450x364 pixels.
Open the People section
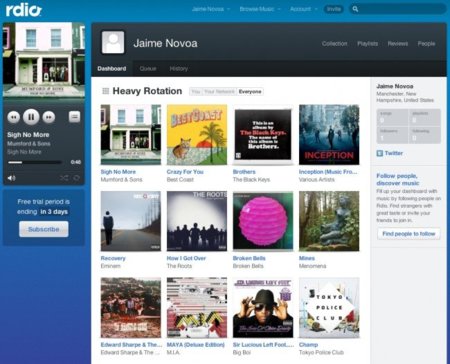coord(426,44)
